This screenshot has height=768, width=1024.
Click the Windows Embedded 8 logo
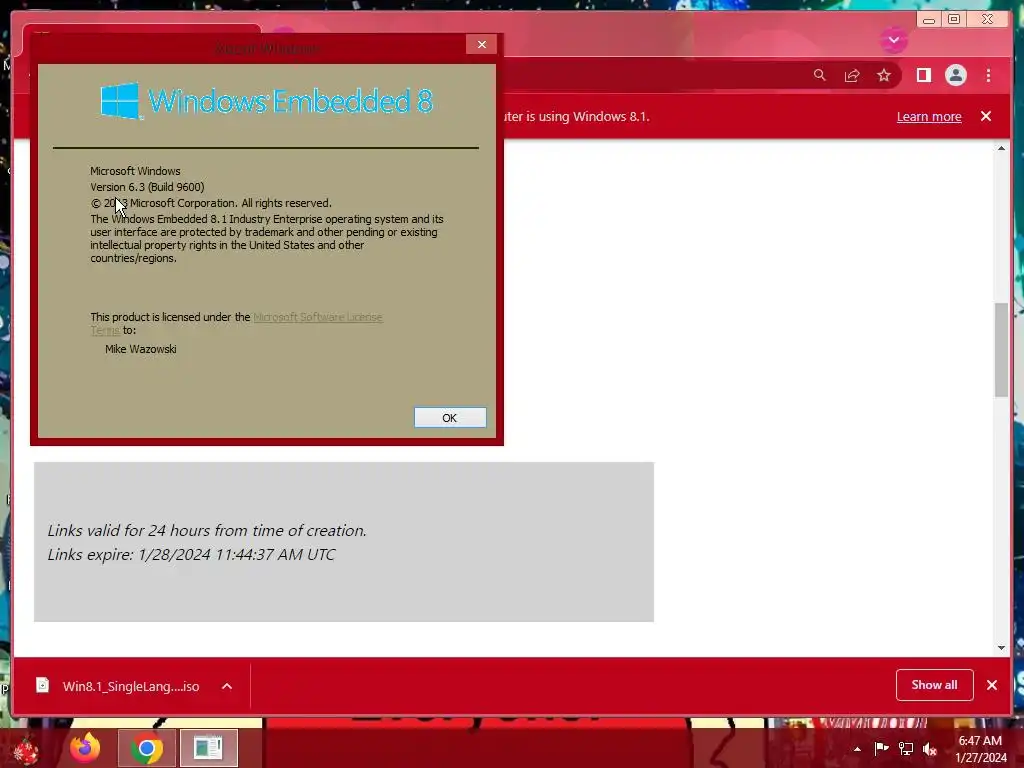tap(266, 101)
